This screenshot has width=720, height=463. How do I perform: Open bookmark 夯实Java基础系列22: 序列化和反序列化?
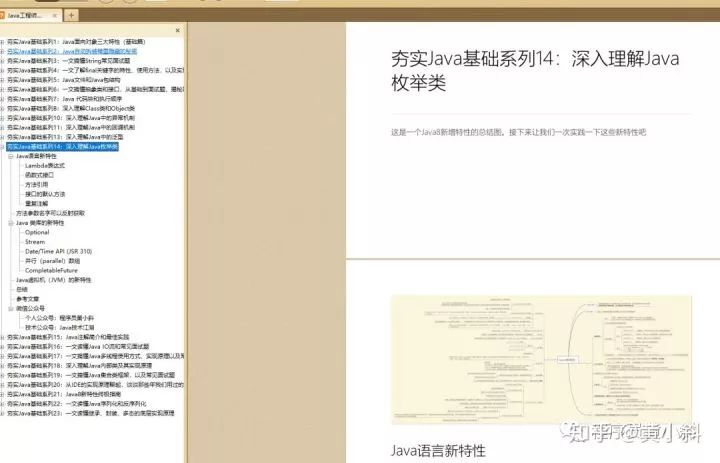point(76,404)
